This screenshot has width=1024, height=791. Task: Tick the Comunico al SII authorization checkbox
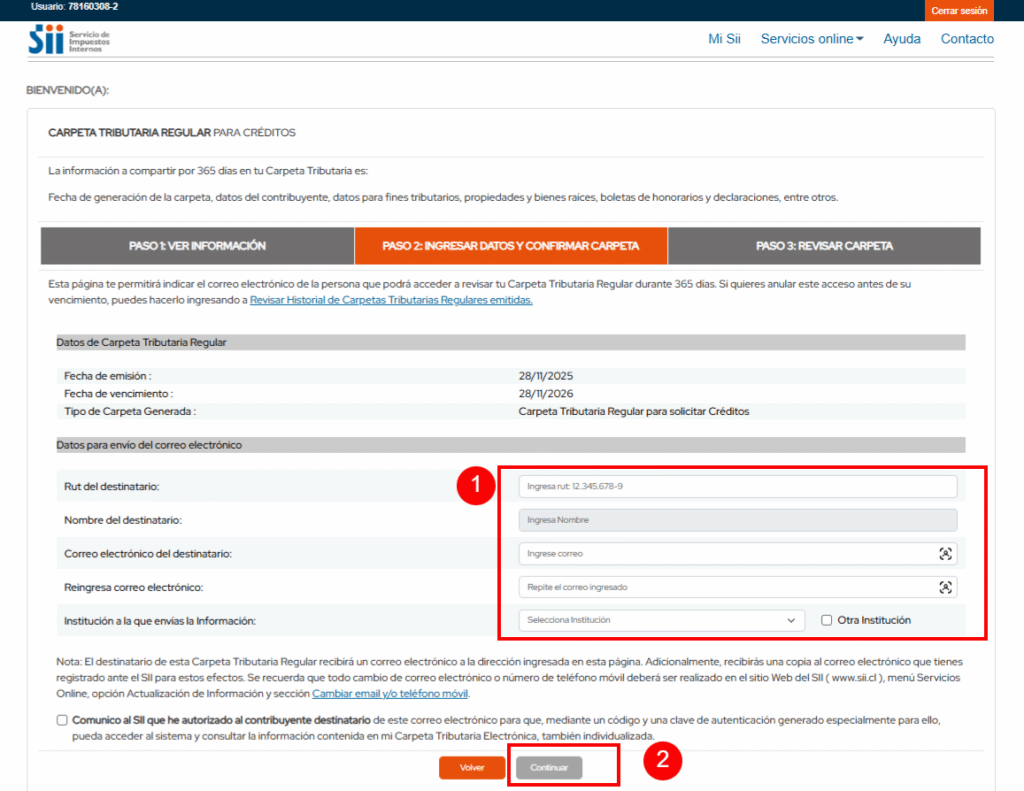point(62,720)
